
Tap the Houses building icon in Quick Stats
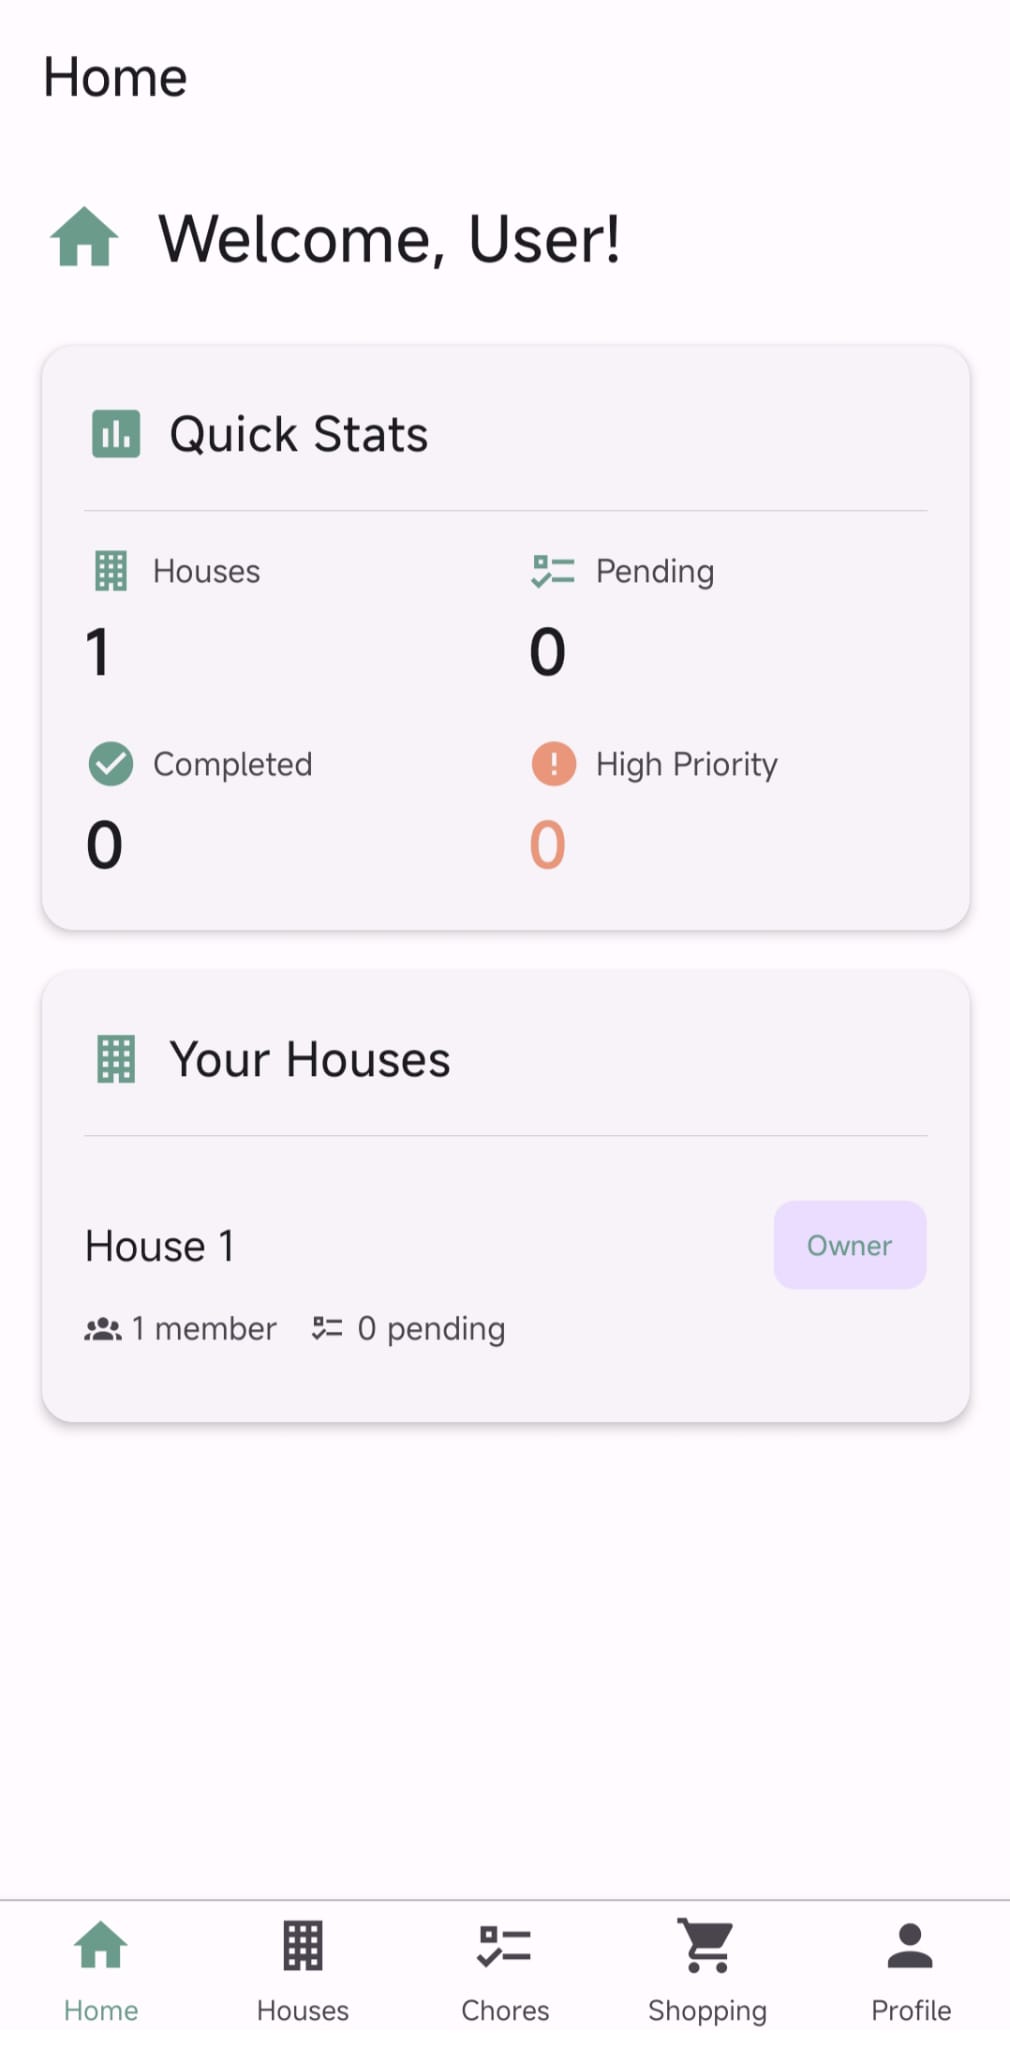[110, 571]
